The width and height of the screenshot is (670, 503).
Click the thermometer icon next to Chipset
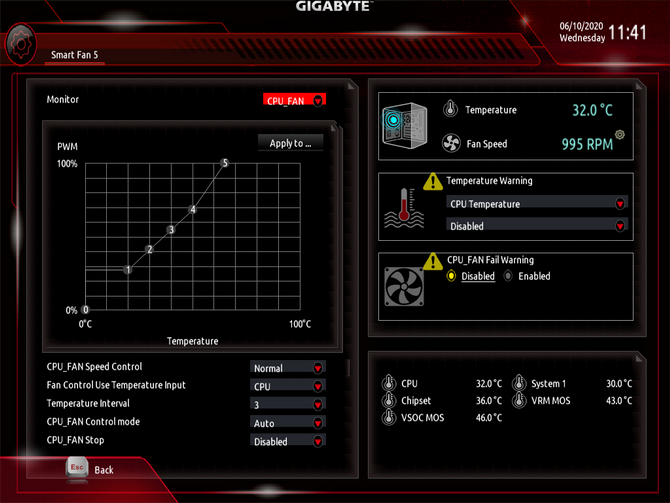click(x=388, y=400)
